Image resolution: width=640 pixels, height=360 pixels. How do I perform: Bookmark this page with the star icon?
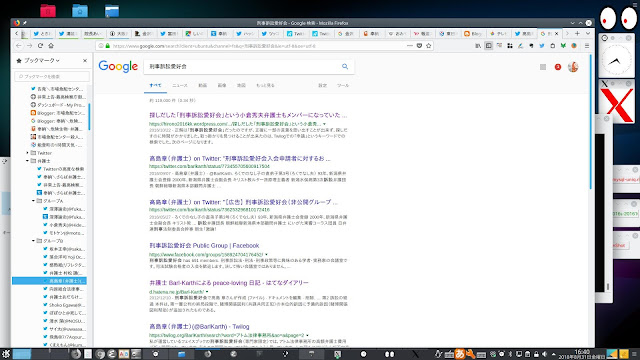(429, 46)
